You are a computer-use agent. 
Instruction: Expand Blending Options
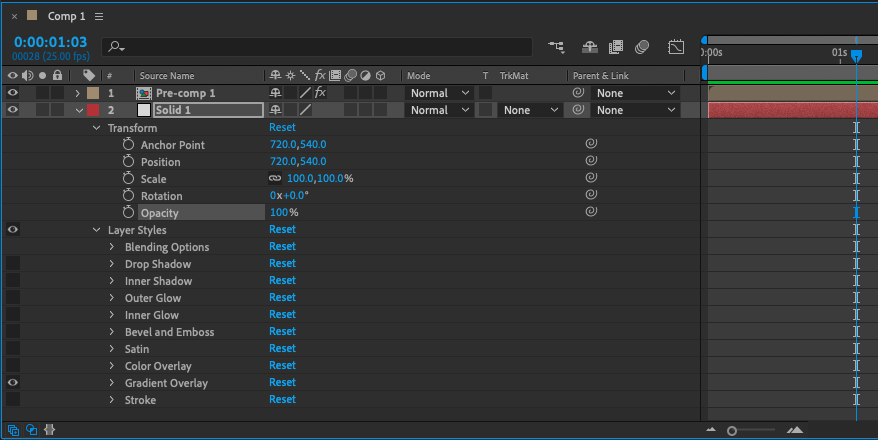111,247
